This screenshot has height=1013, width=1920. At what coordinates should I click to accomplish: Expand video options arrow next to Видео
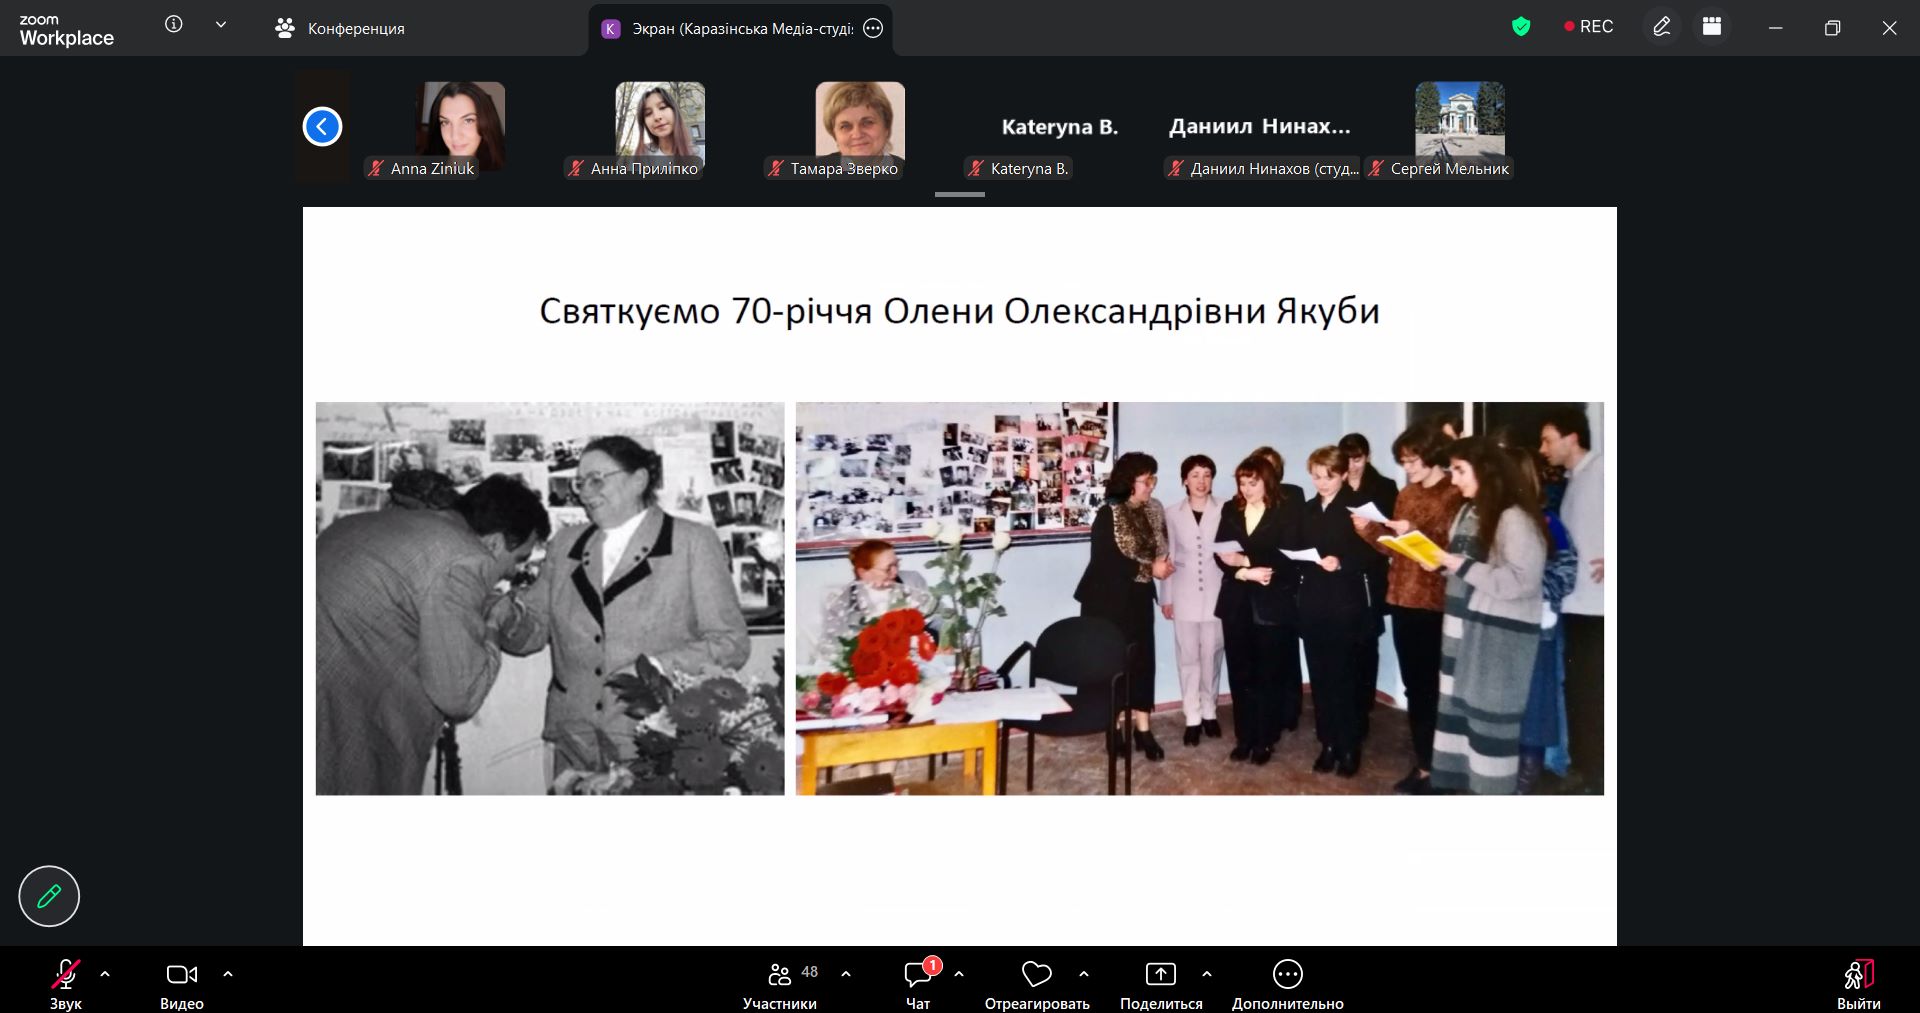pos(228,974)
